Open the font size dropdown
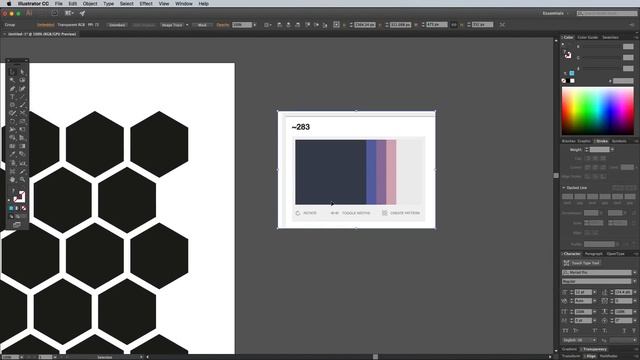640x360 pixels. pos(594,292)
